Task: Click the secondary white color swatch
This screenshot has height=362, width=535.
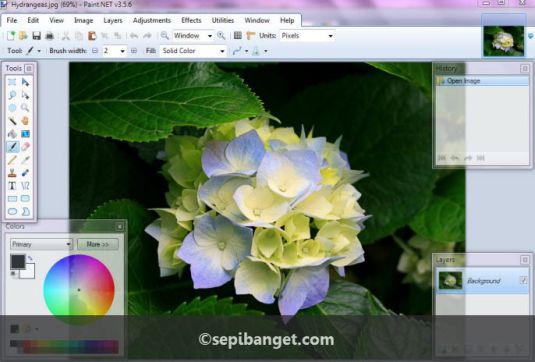Action: [x=28, y=273]
